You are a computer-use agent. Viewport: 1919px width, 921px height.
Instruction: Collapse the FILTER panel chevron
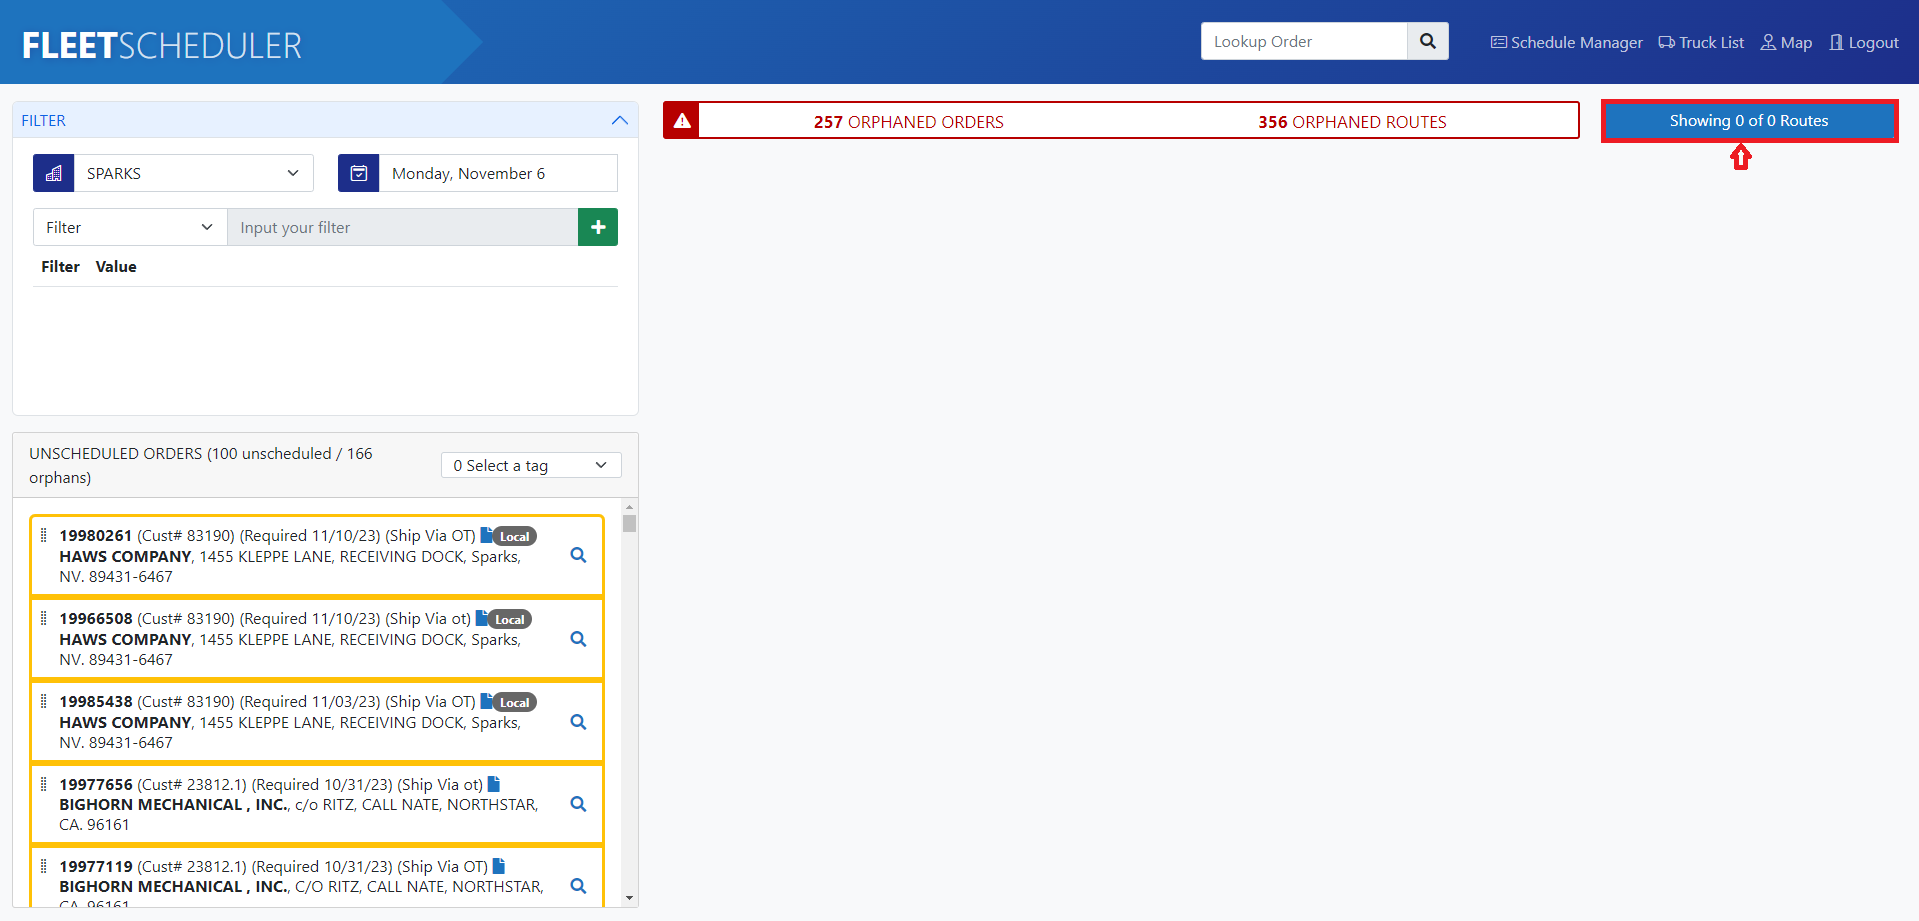620,120
